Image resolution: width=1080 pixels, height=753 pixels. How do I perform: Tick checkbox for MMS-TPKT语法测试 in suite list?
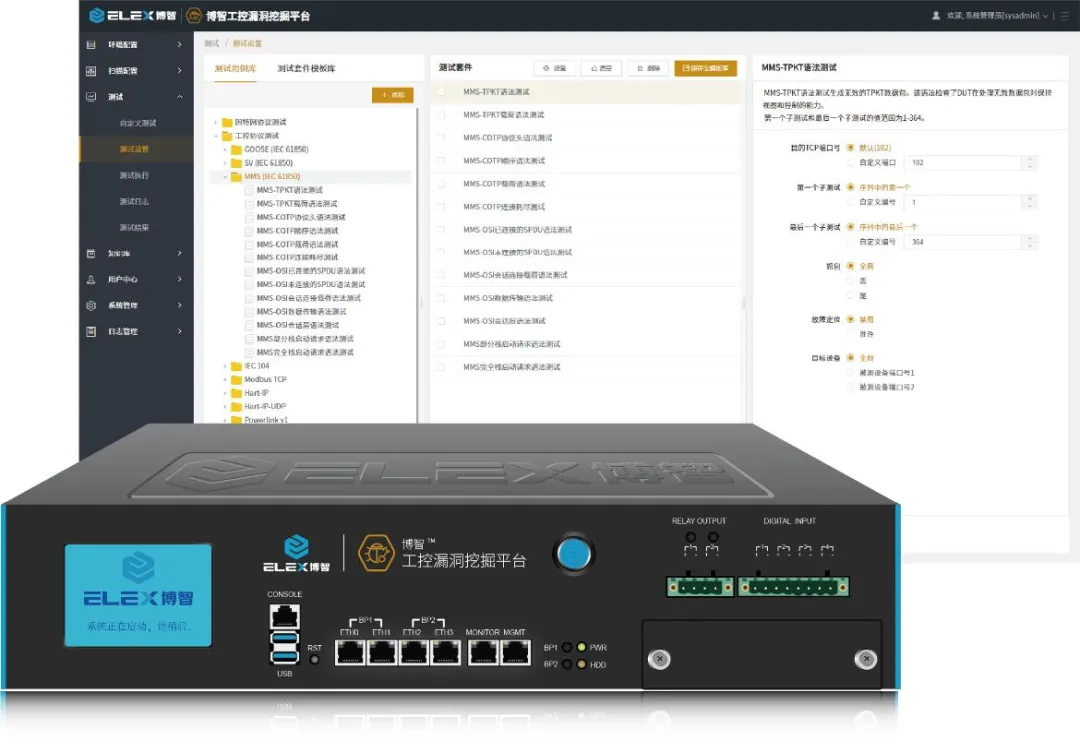(x=441, y=92)
